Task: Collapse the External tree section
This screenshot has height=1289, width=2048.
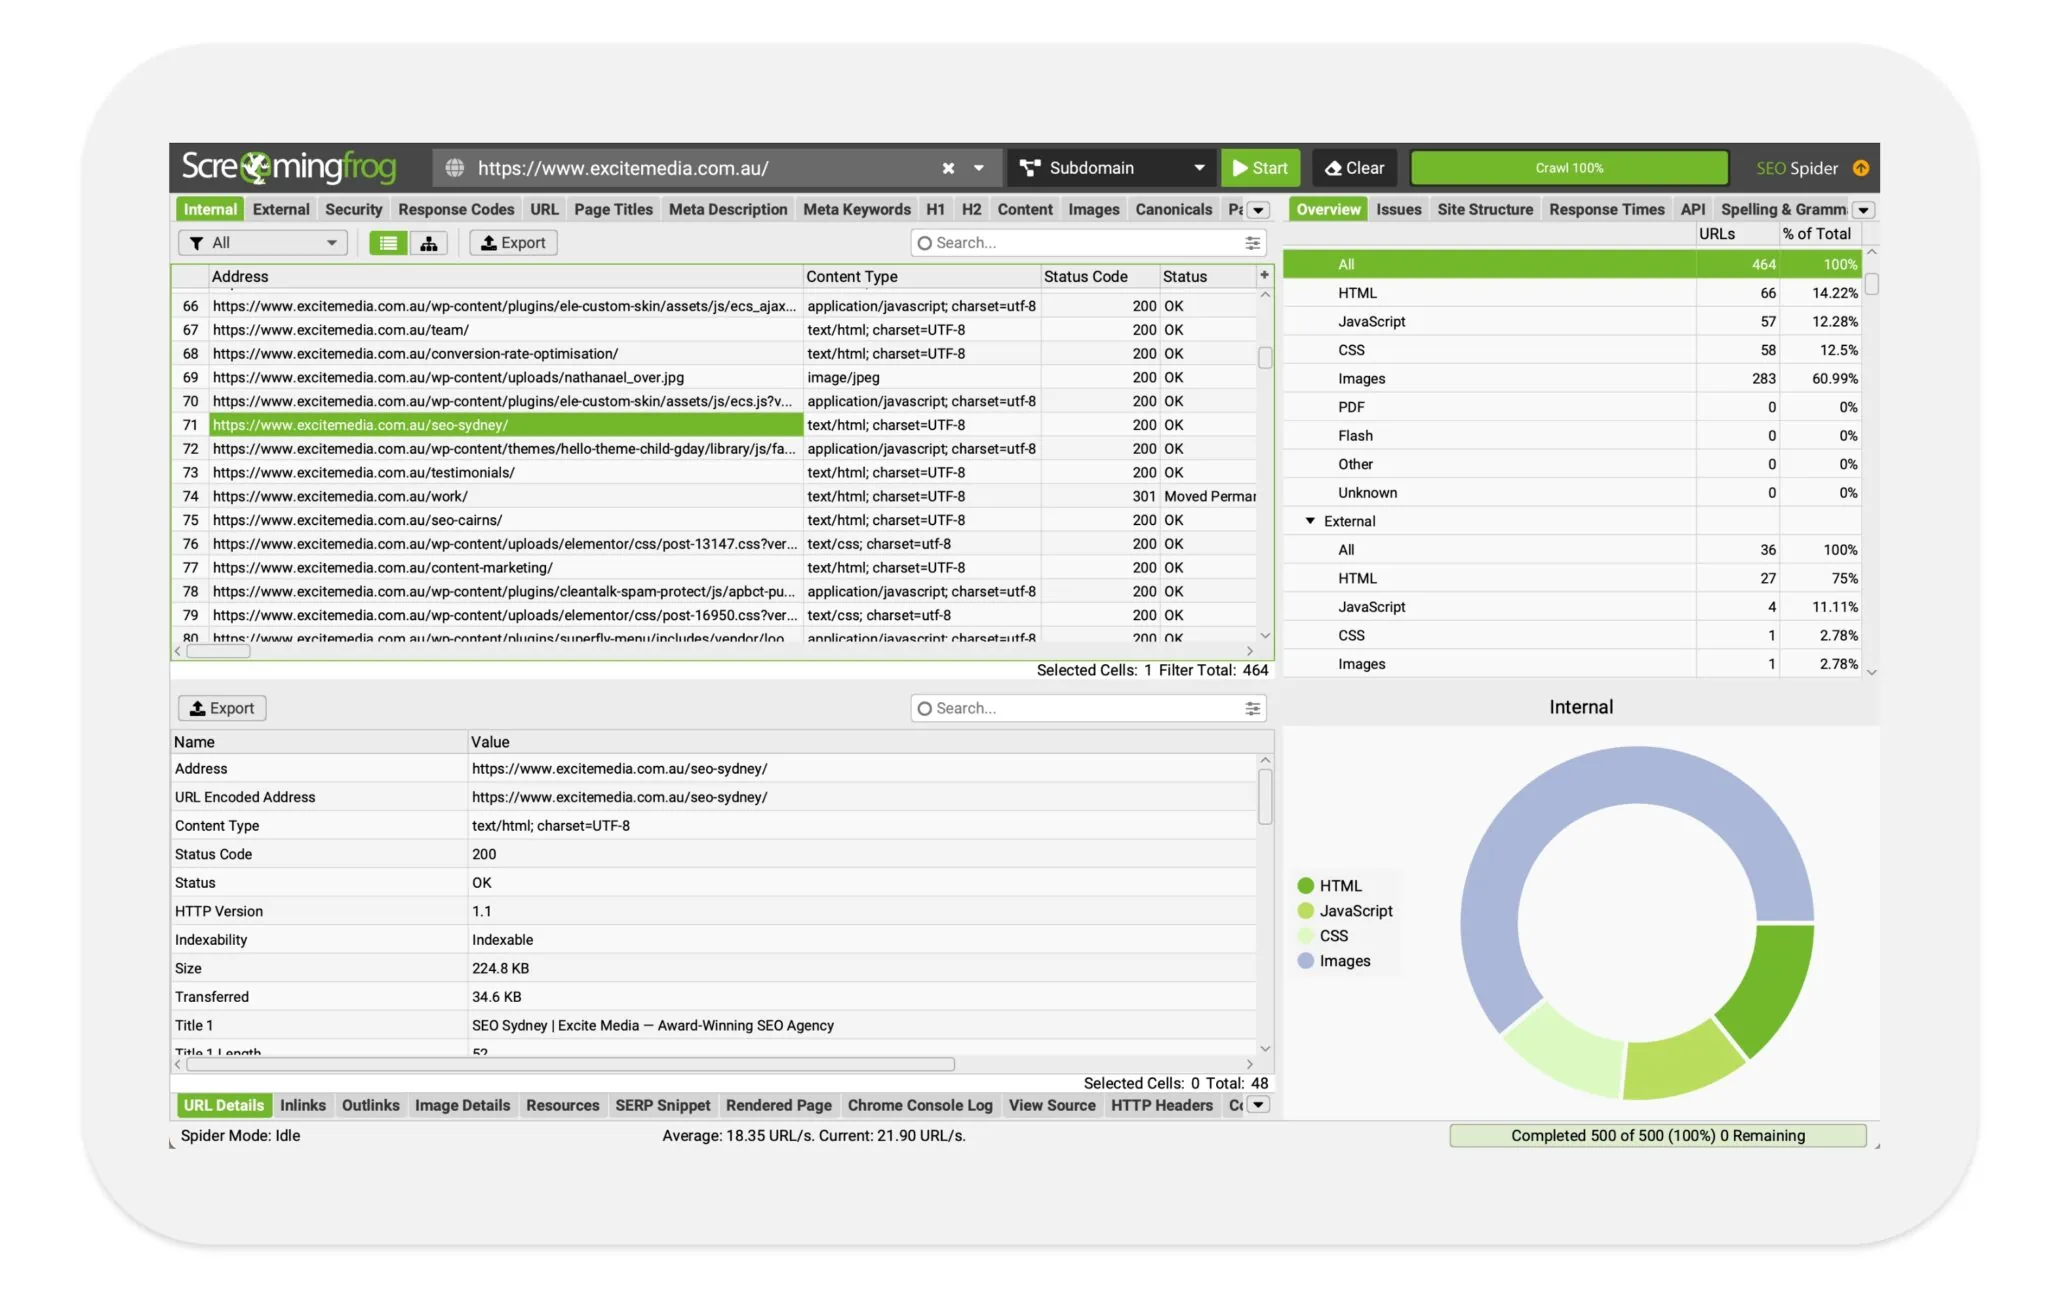Action: pos(1310,521)
